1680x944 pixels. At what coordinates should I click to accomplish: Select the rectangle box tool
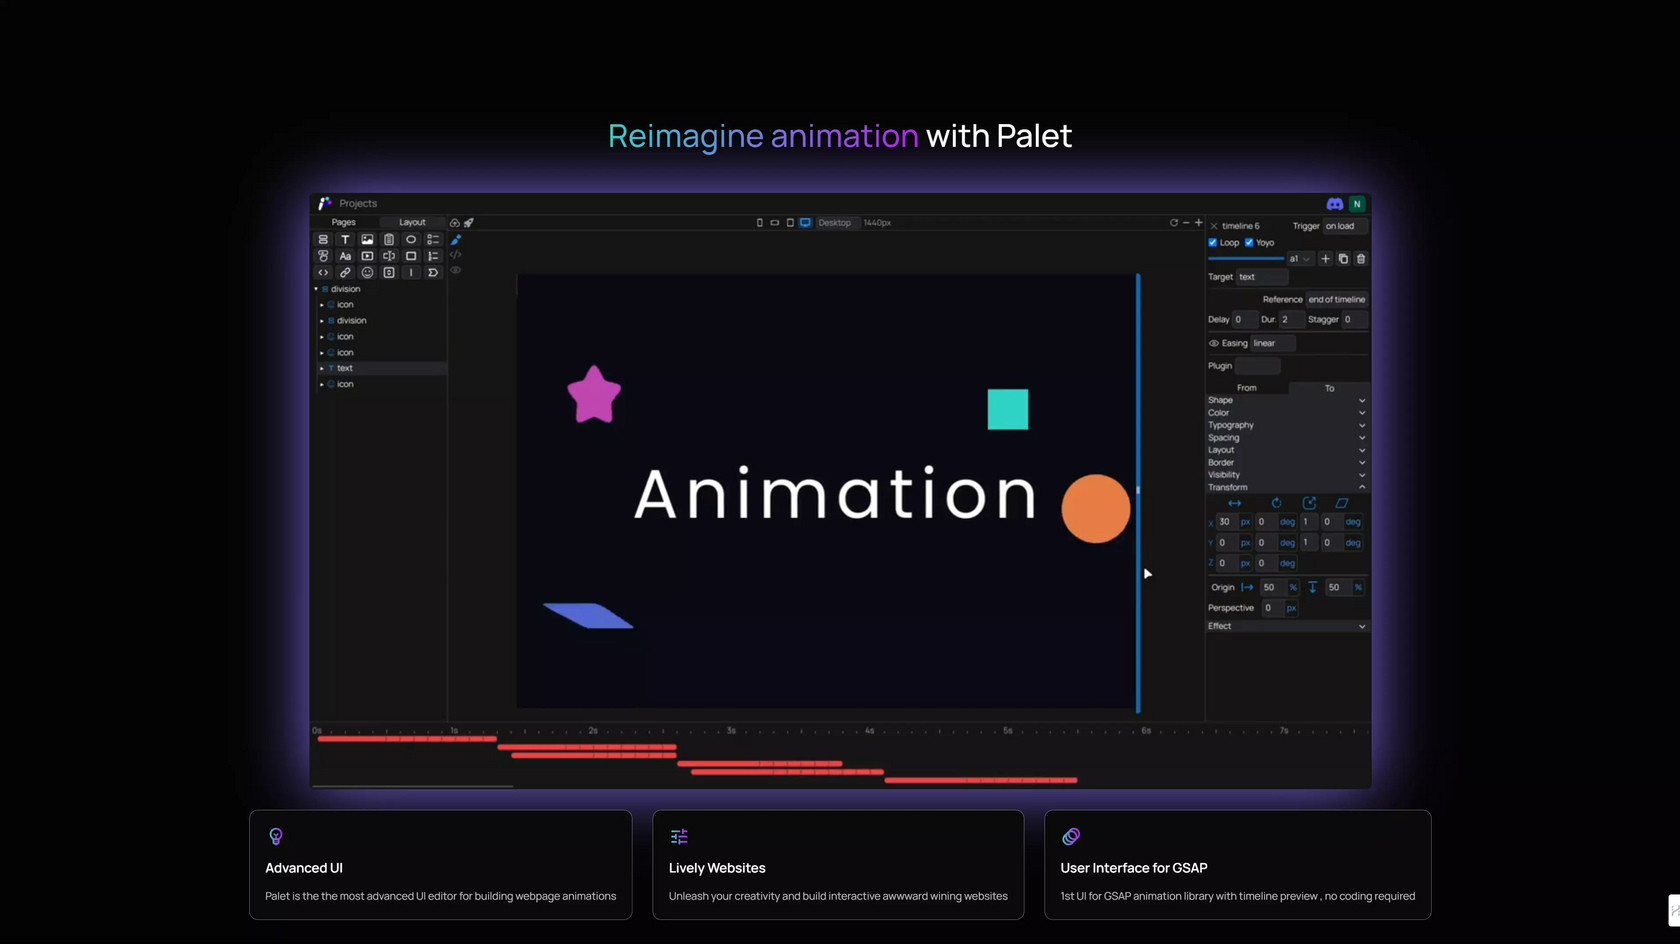(411, 256)
